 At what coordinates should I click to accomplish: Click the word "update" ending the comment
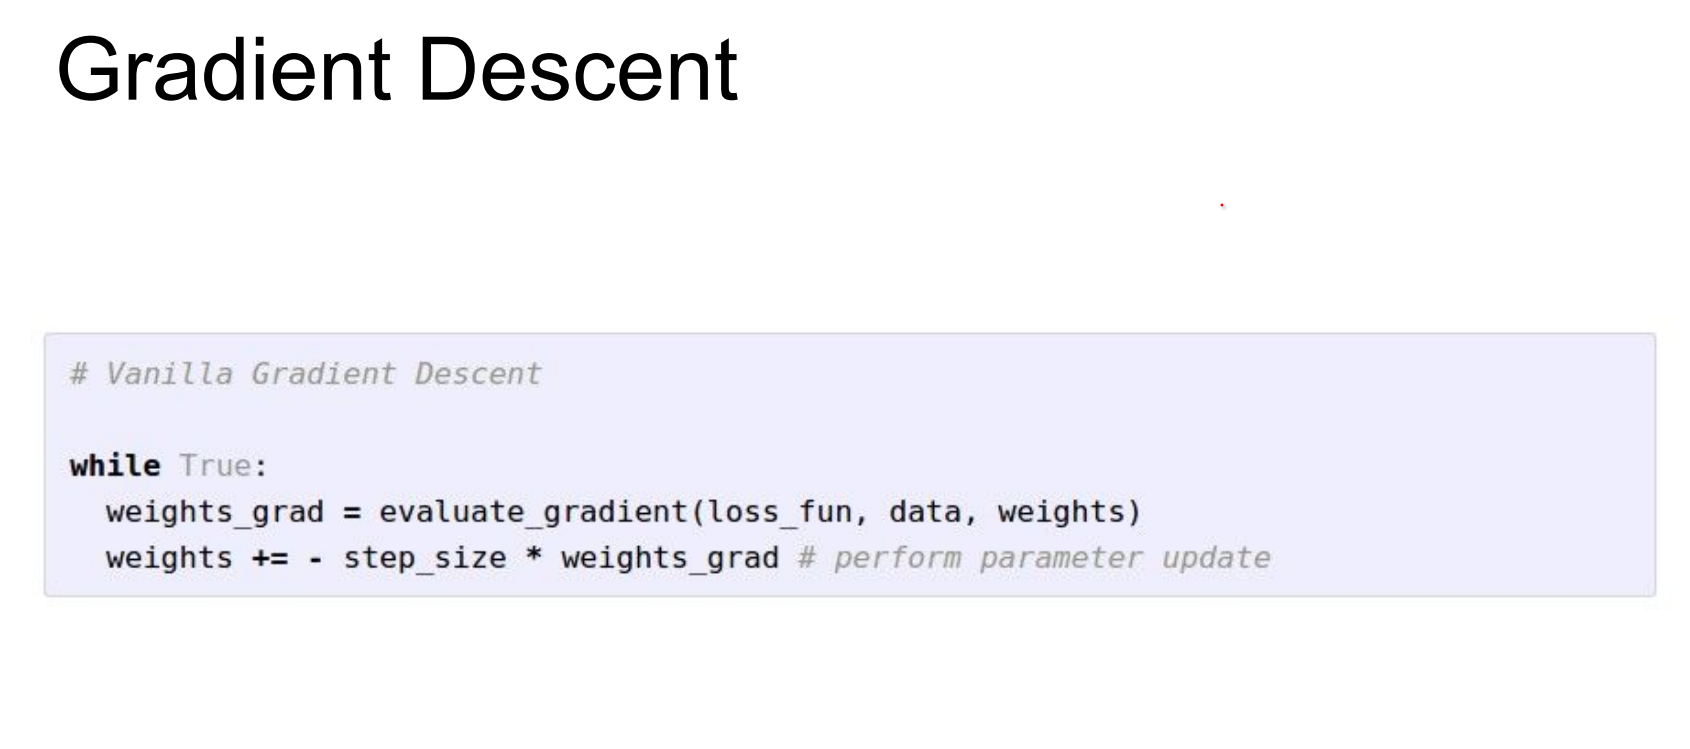click(x=1215, y=558)
